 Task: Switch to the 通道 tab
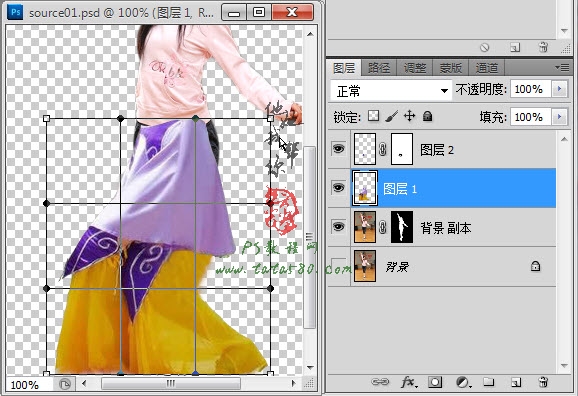pyautogui.click(x=486, y=68)
